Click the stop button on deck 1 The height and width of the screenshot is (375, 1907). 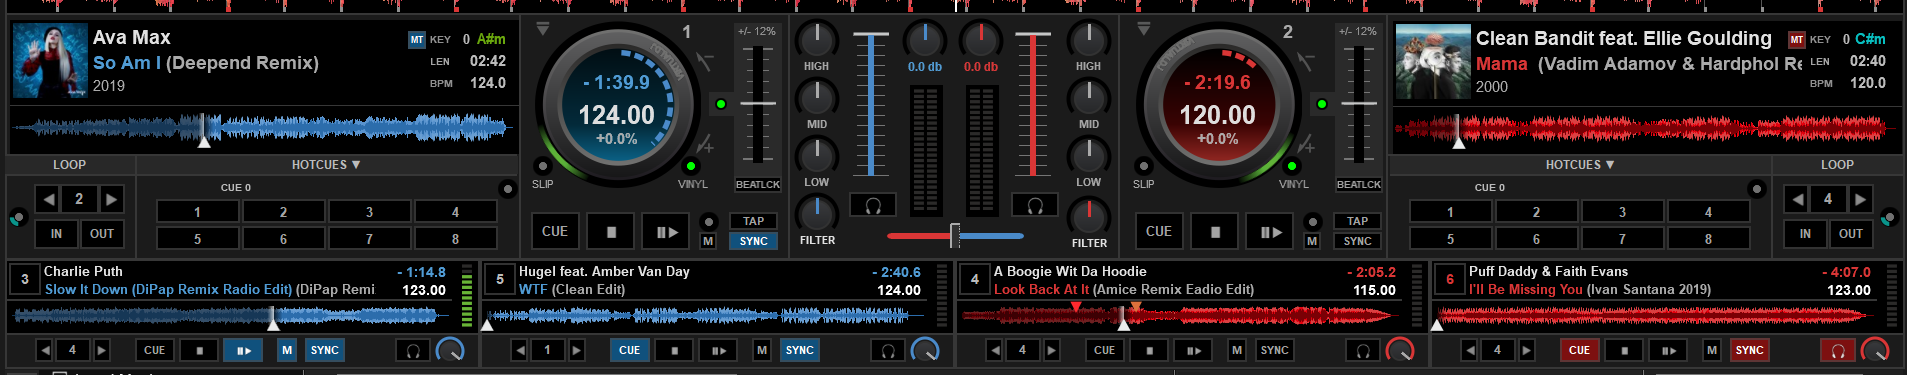611,231
